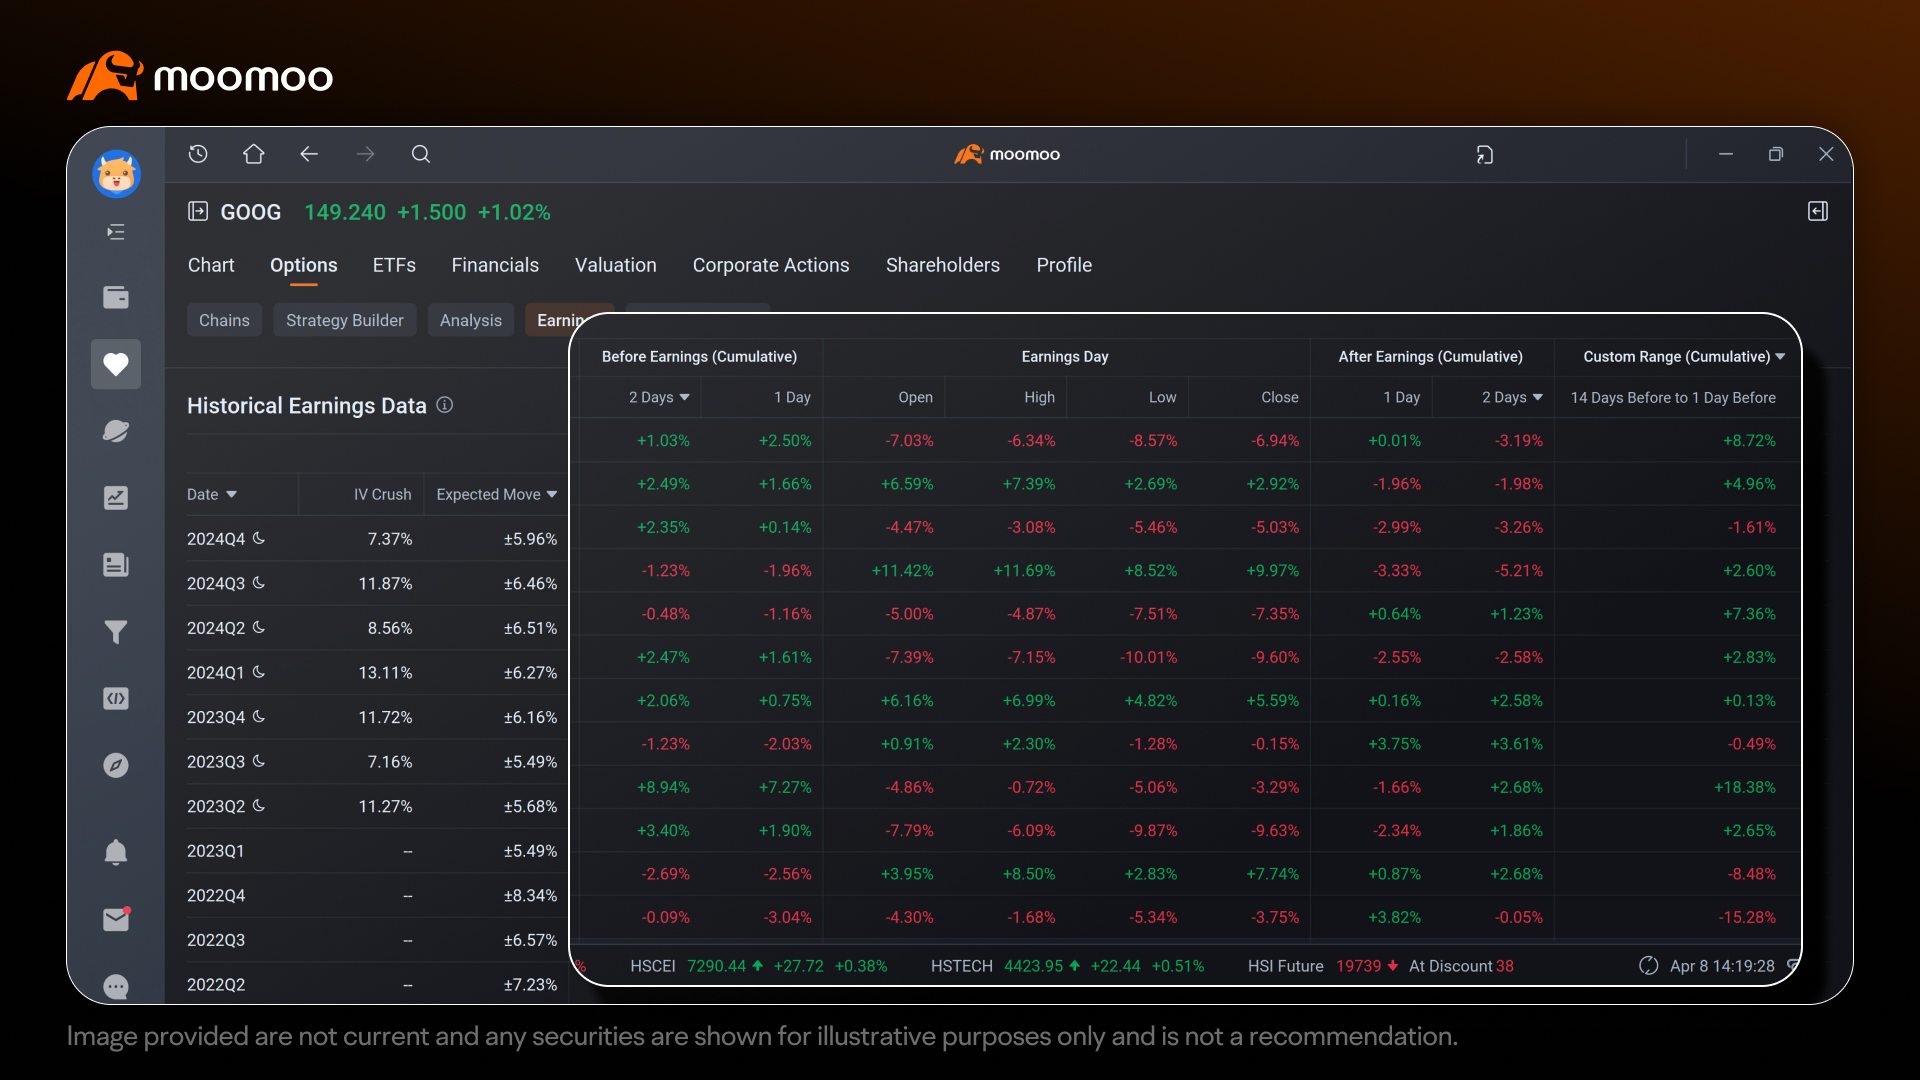Open the screener funnel icon
Screen dimensions: 1920x1080
coord(116,632)
